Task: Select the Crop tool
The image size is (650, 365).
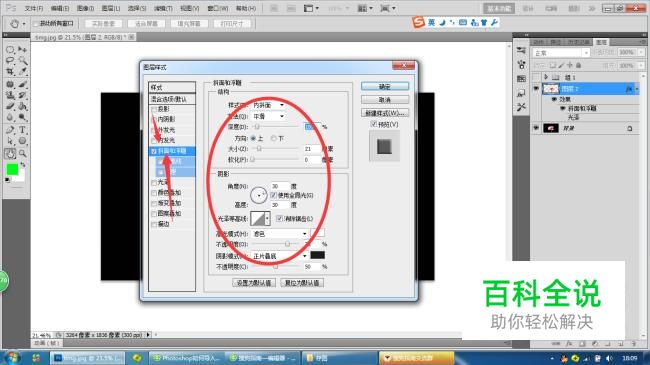Action: [x=10, y=72]
